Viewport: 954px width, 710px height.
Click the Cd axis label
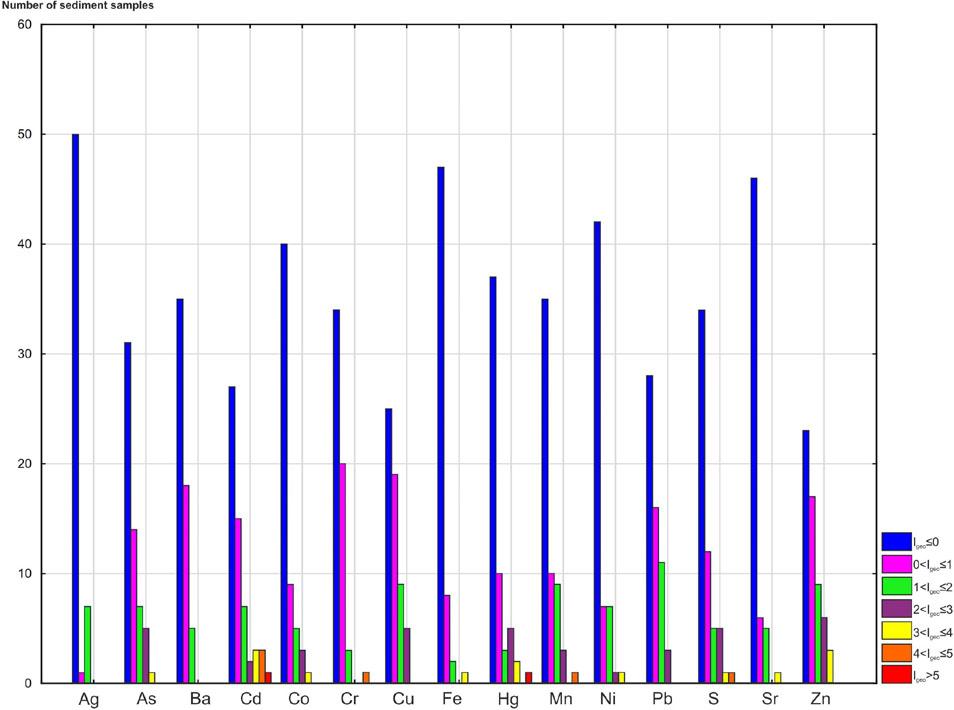250,698
